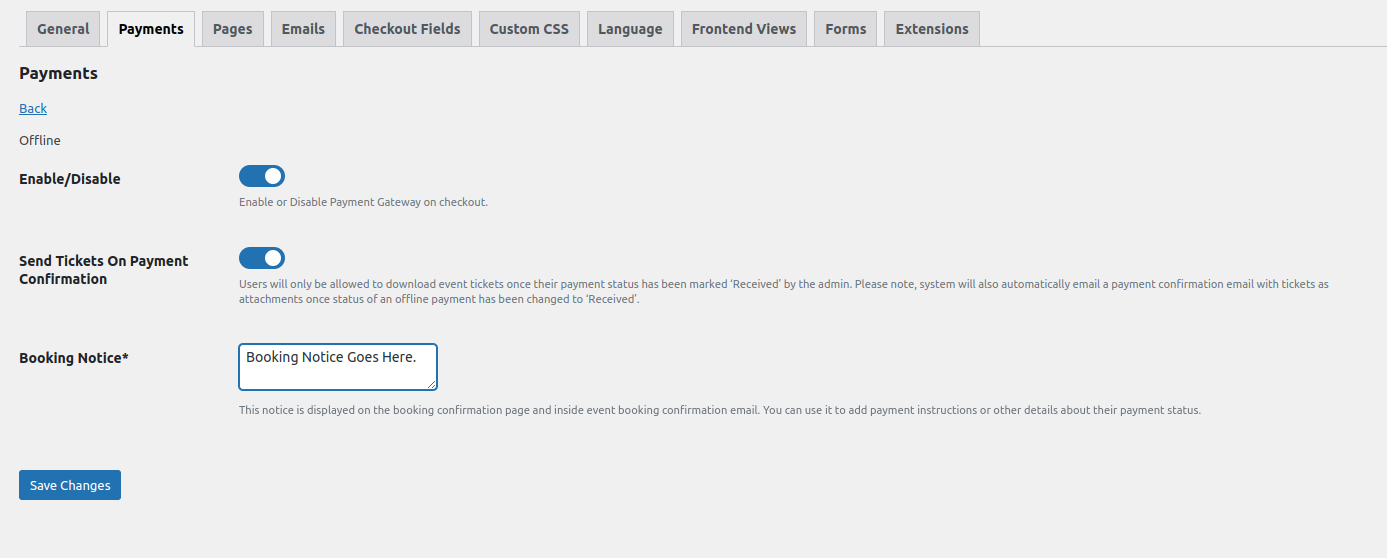Select the Frontend Views tab
The width and height of the screenshot is (1387, 558).
click(744, 29)
